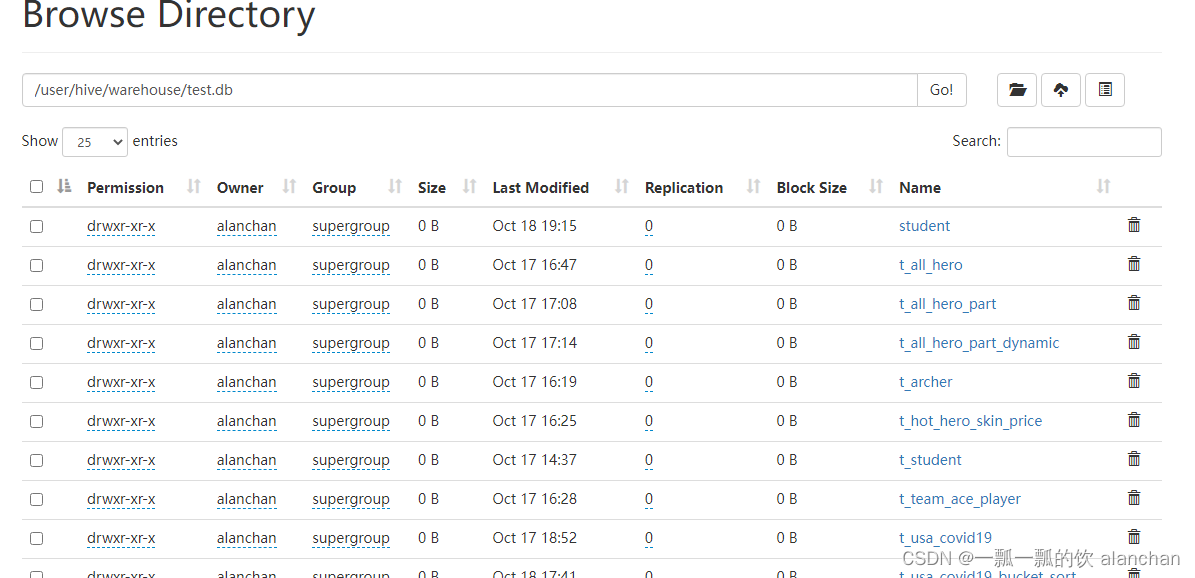Click date Oct 17 14:37

click(x=534, y=460)
